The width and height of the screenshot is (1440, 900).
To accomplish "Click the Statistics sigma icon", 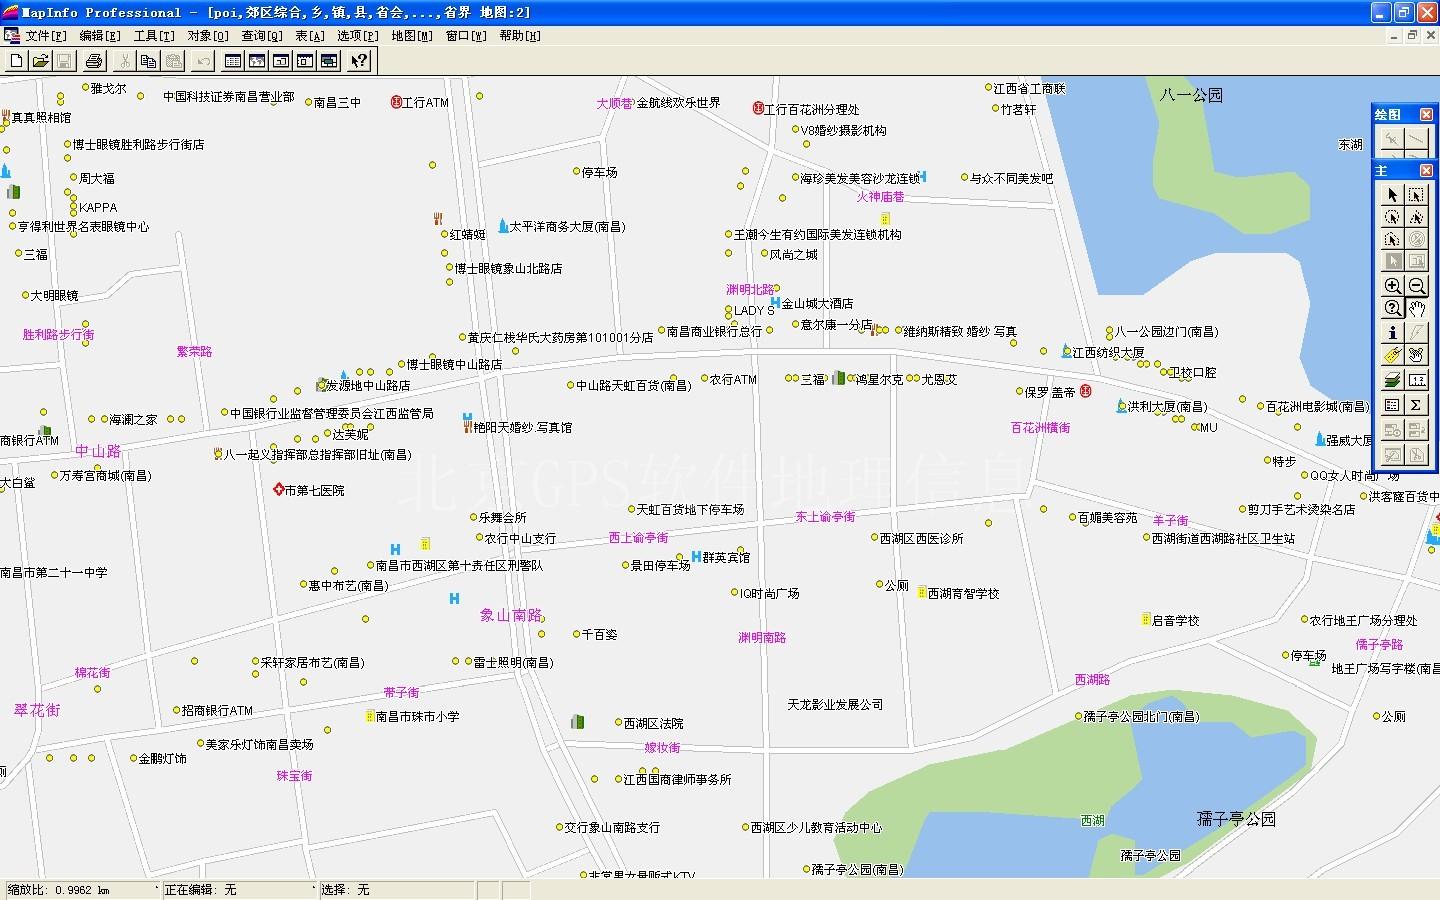I will point(1416,405).
